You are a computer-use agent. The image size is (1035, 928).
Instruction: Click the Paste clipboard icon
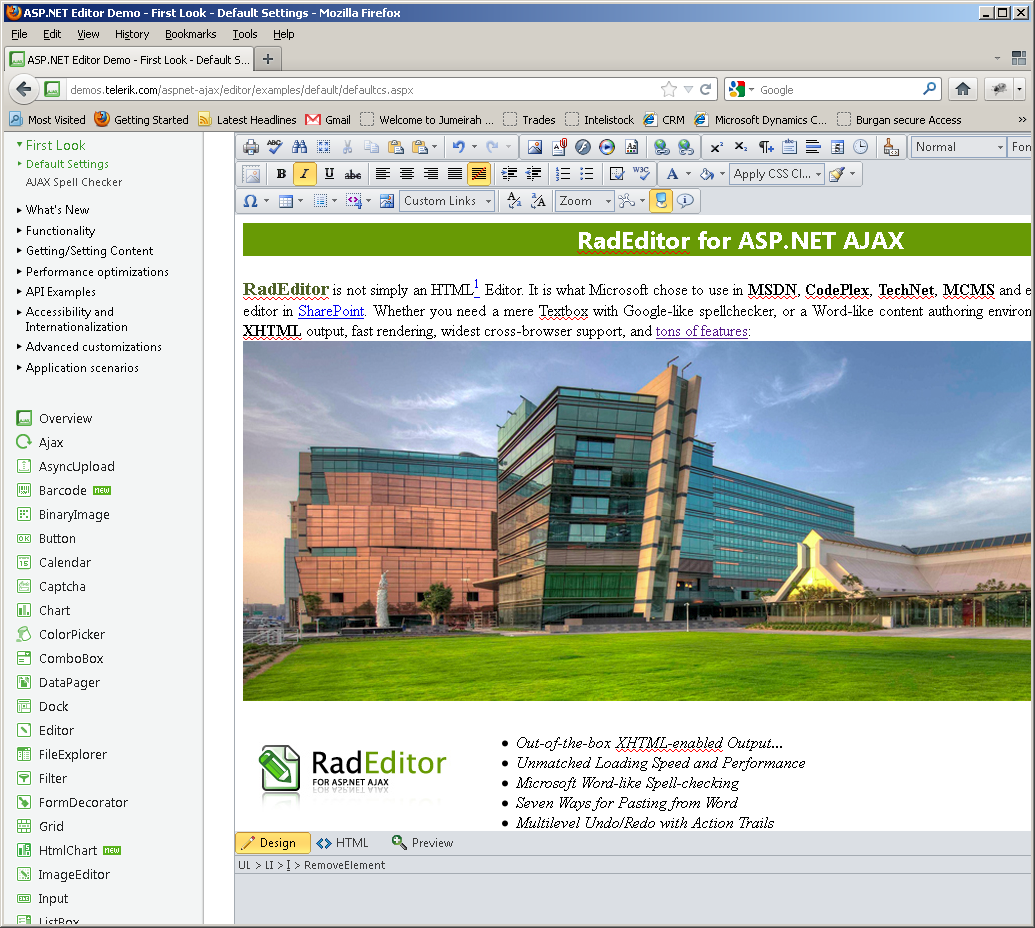395,147
